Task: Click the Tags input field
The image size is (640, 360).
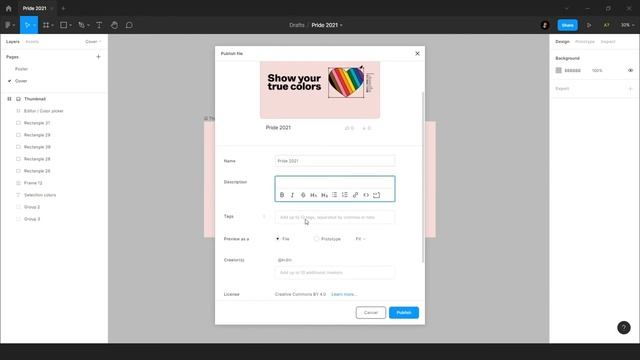Action: click(335, 217)
